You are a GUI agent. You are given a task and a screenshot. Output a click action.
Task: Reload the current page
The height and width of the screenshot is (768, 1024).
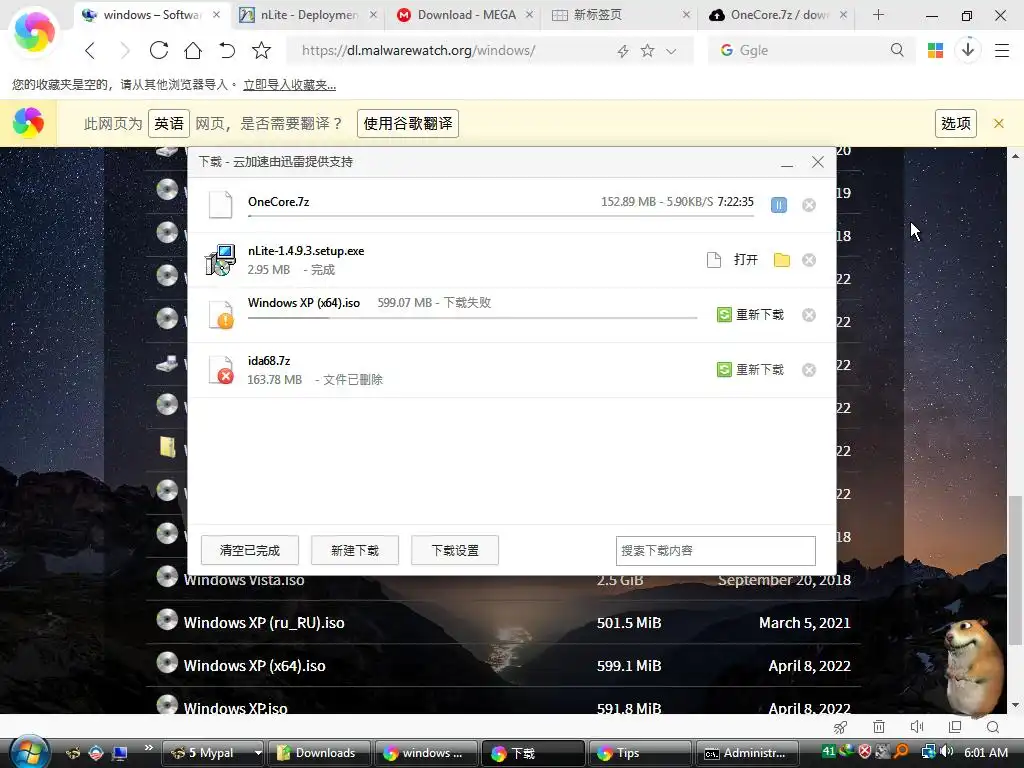click(x=159, y=50)
